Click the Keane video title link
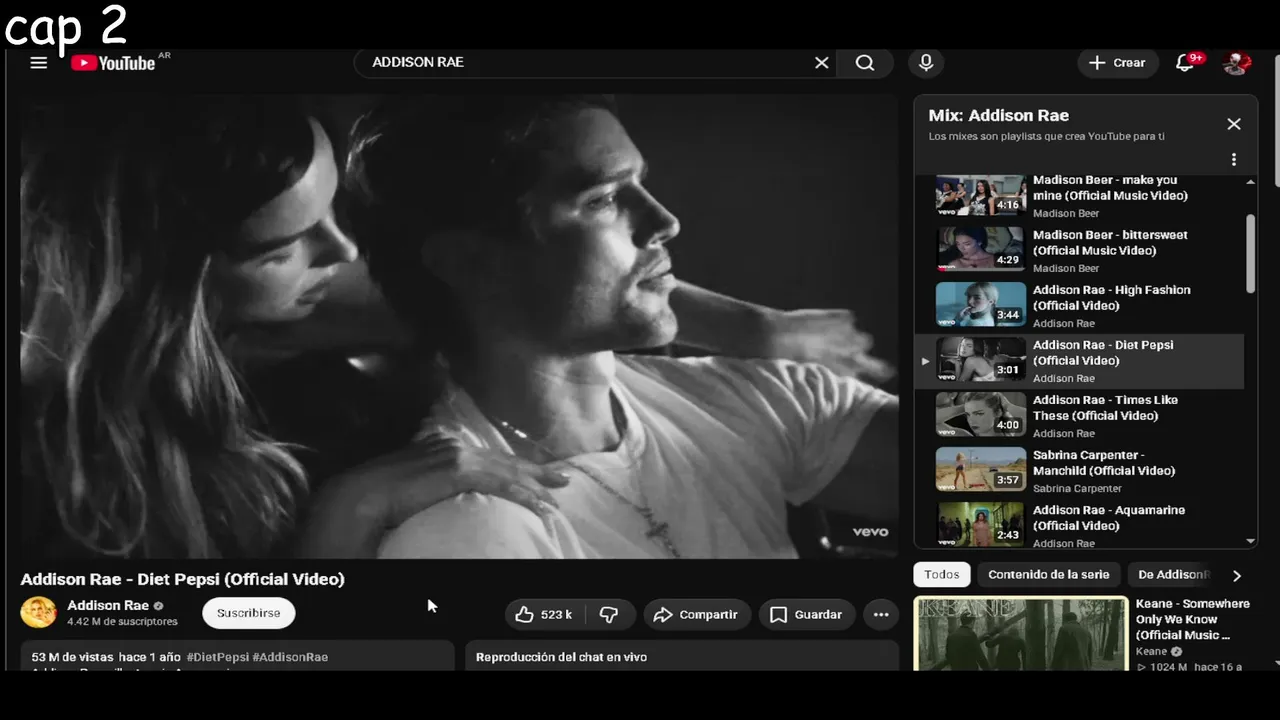Screen dimensions: 1280x720 point(1192,619)
